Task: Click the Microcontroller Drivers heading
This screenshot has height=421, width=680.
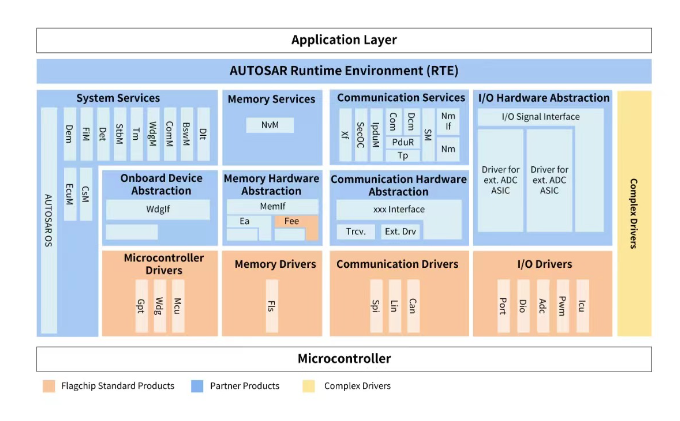Action: pos(164,264)
